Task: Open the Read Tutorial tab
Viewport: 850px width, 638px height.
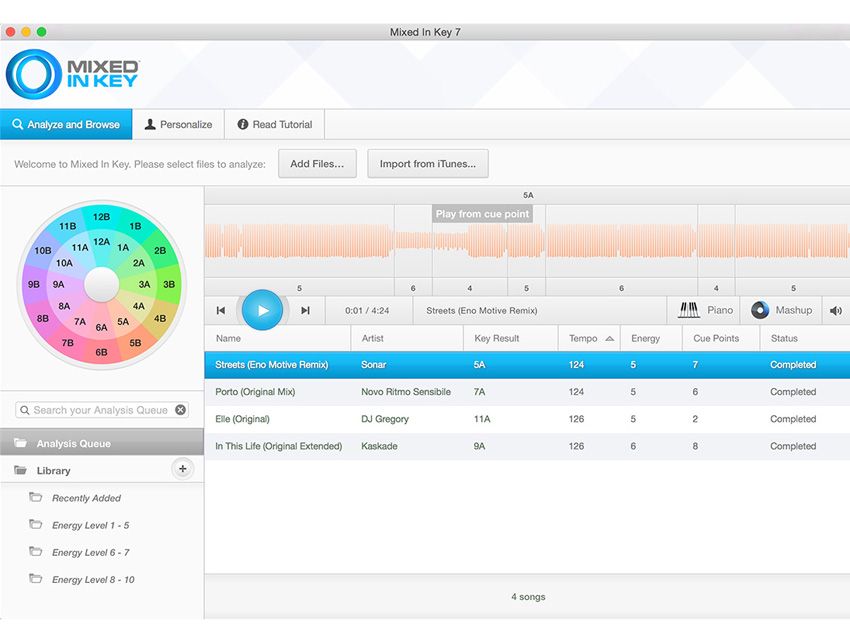Action: pos(274,124)
